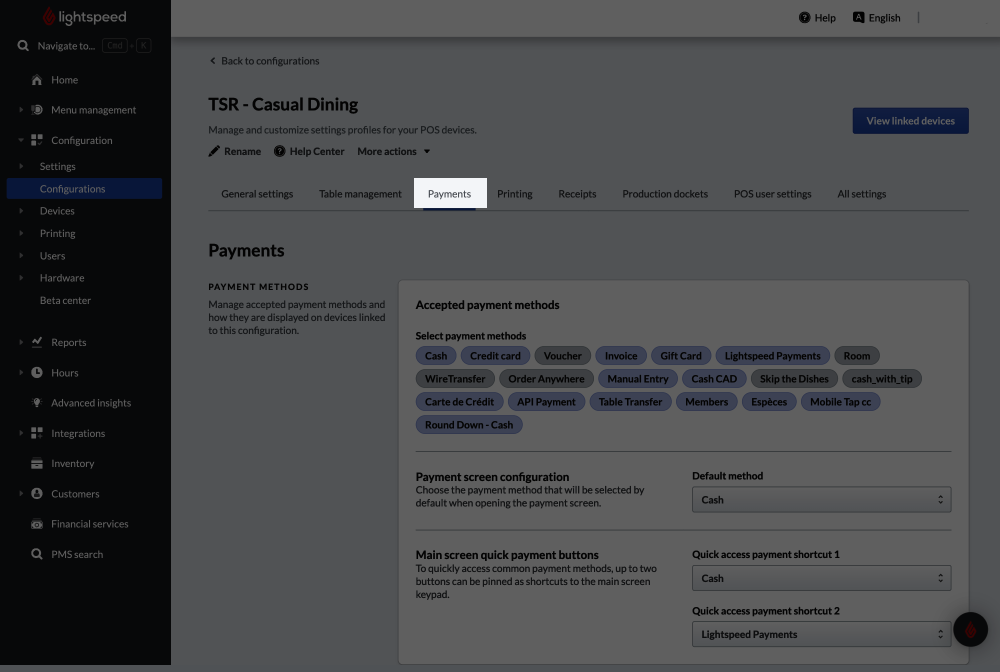The height and width of the screenshot is (672, 1000).
Task: Expand the Devices sidebar submenu
Action: pos(21,210)
